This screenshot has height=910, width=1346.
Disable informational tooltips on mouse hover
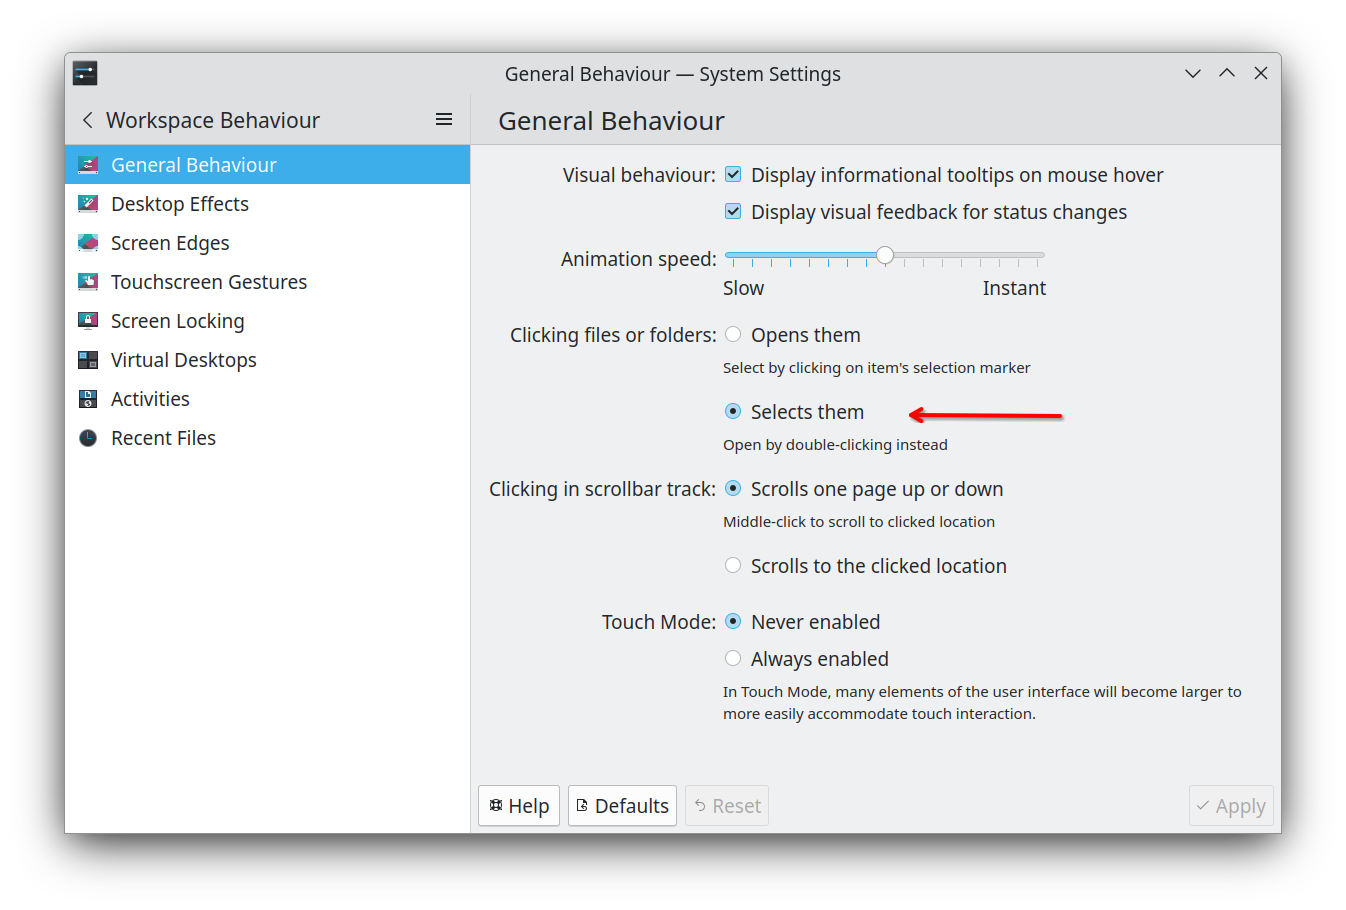[733, 175]
